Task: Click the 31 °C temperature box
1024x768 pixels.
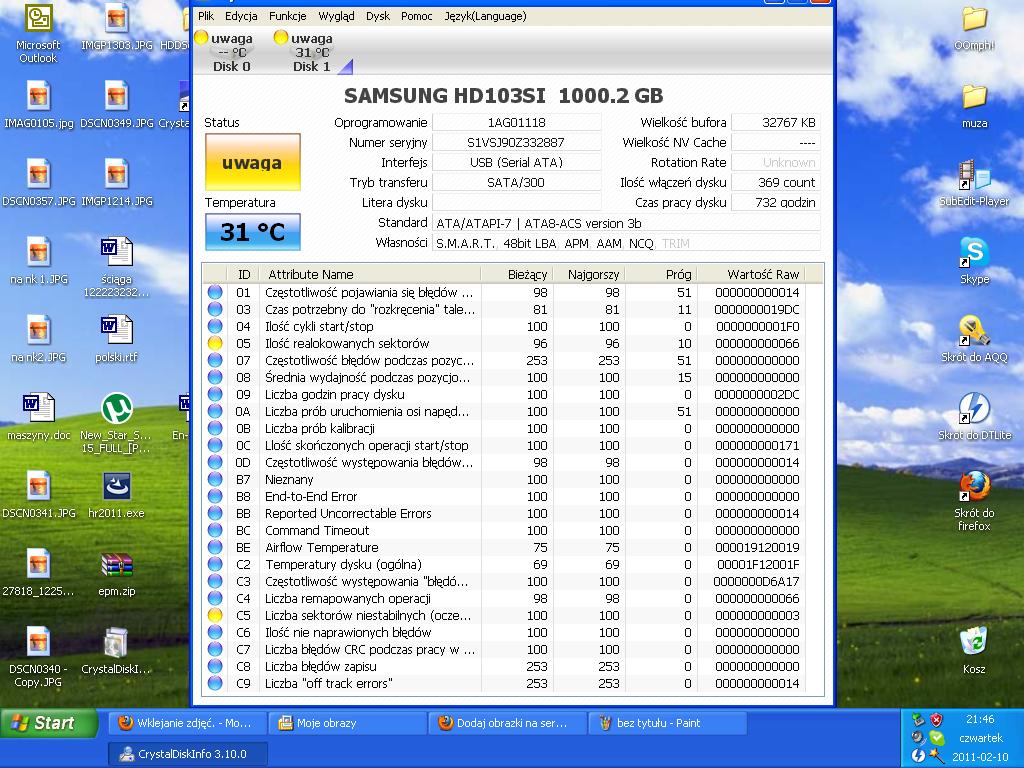Action: pyautogui.click(x=253, y=232)
